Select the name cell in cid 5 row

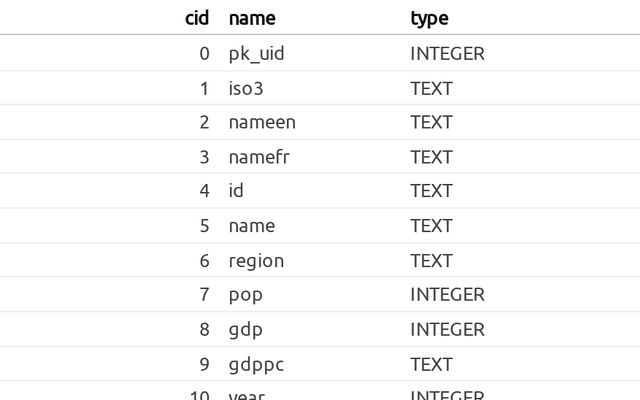pyautogui.click(x=251, y=226)
